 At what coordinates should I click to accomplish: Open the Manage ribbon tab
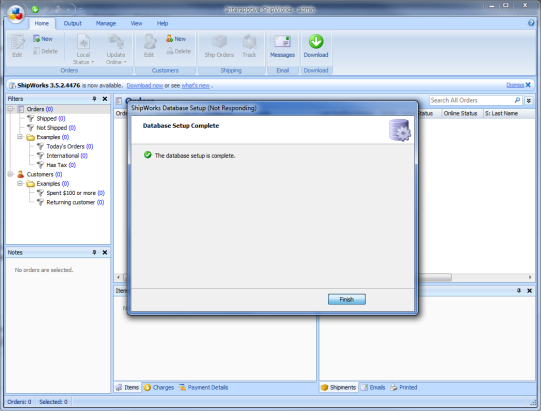pos(106,23)
